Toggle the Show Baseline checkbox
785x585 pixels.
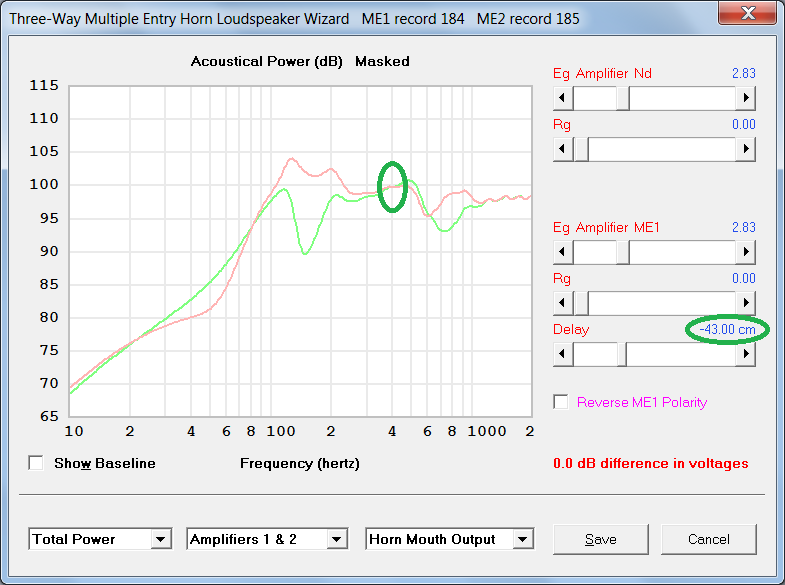pos(36,463)
